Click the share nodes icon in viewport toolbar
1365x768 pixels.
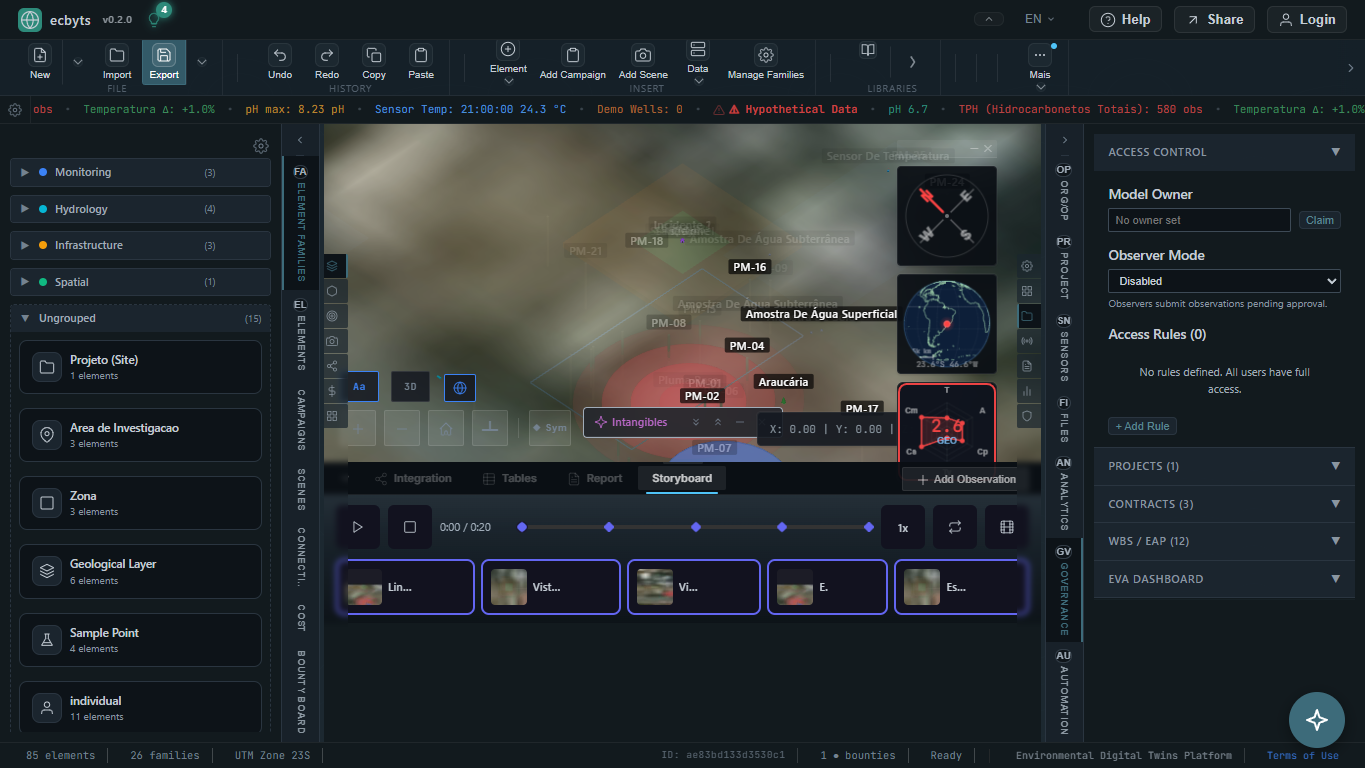click(x=332, y=366)
